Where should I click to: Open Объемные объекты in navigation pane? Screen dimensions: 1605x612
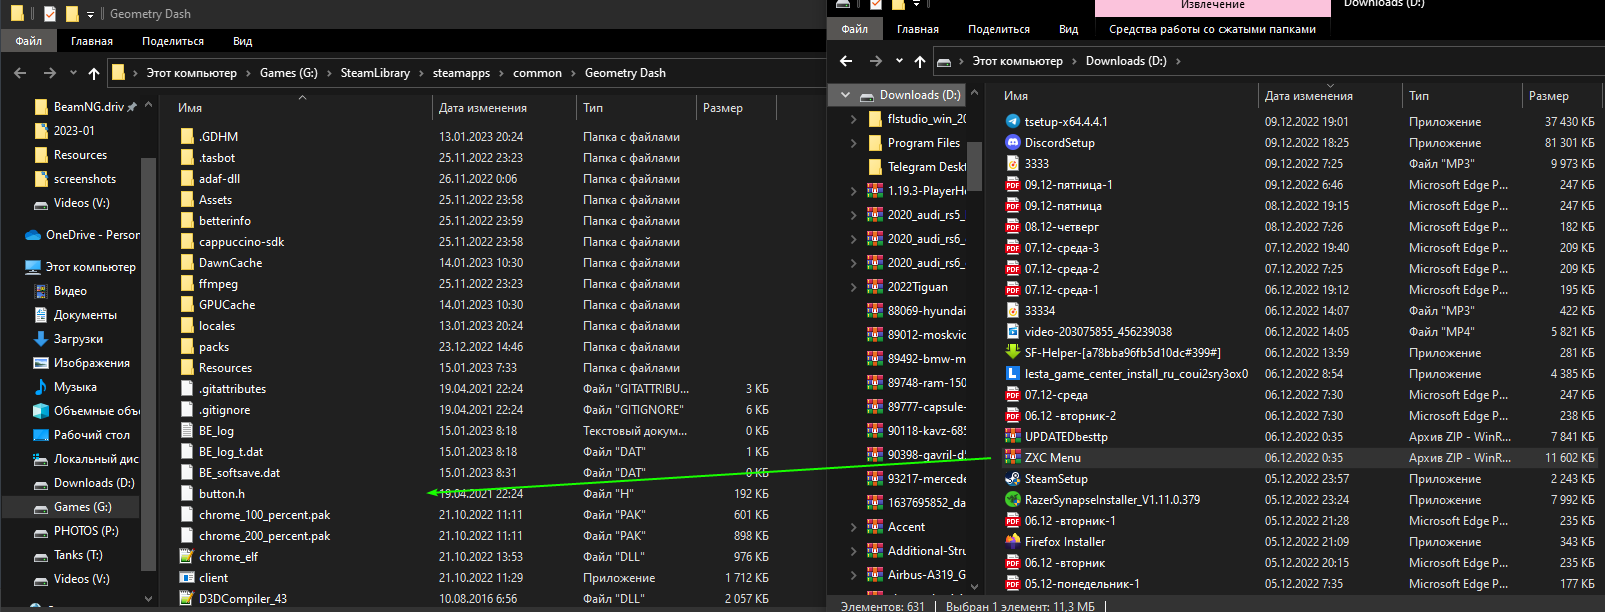pos(88,411)
